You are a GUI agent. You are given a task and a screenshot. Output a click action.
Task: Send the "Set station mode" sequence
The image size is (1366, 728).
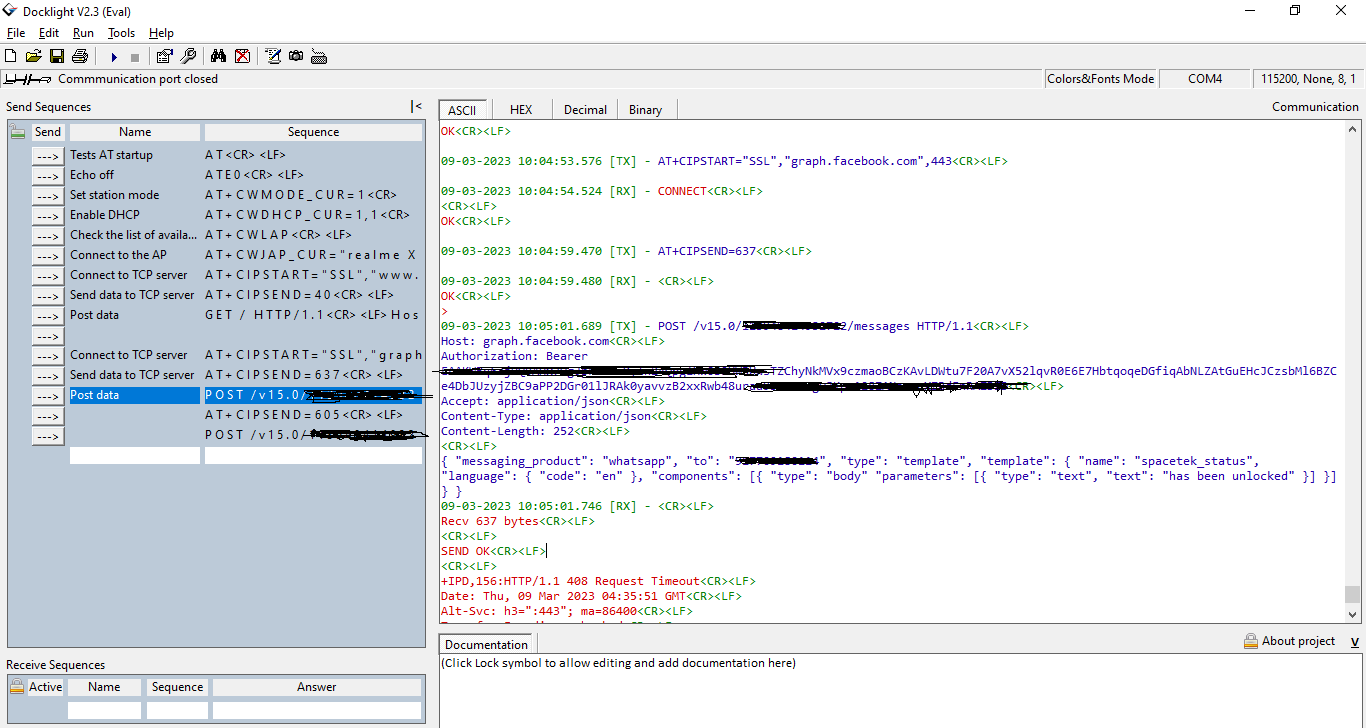(47, 195)
